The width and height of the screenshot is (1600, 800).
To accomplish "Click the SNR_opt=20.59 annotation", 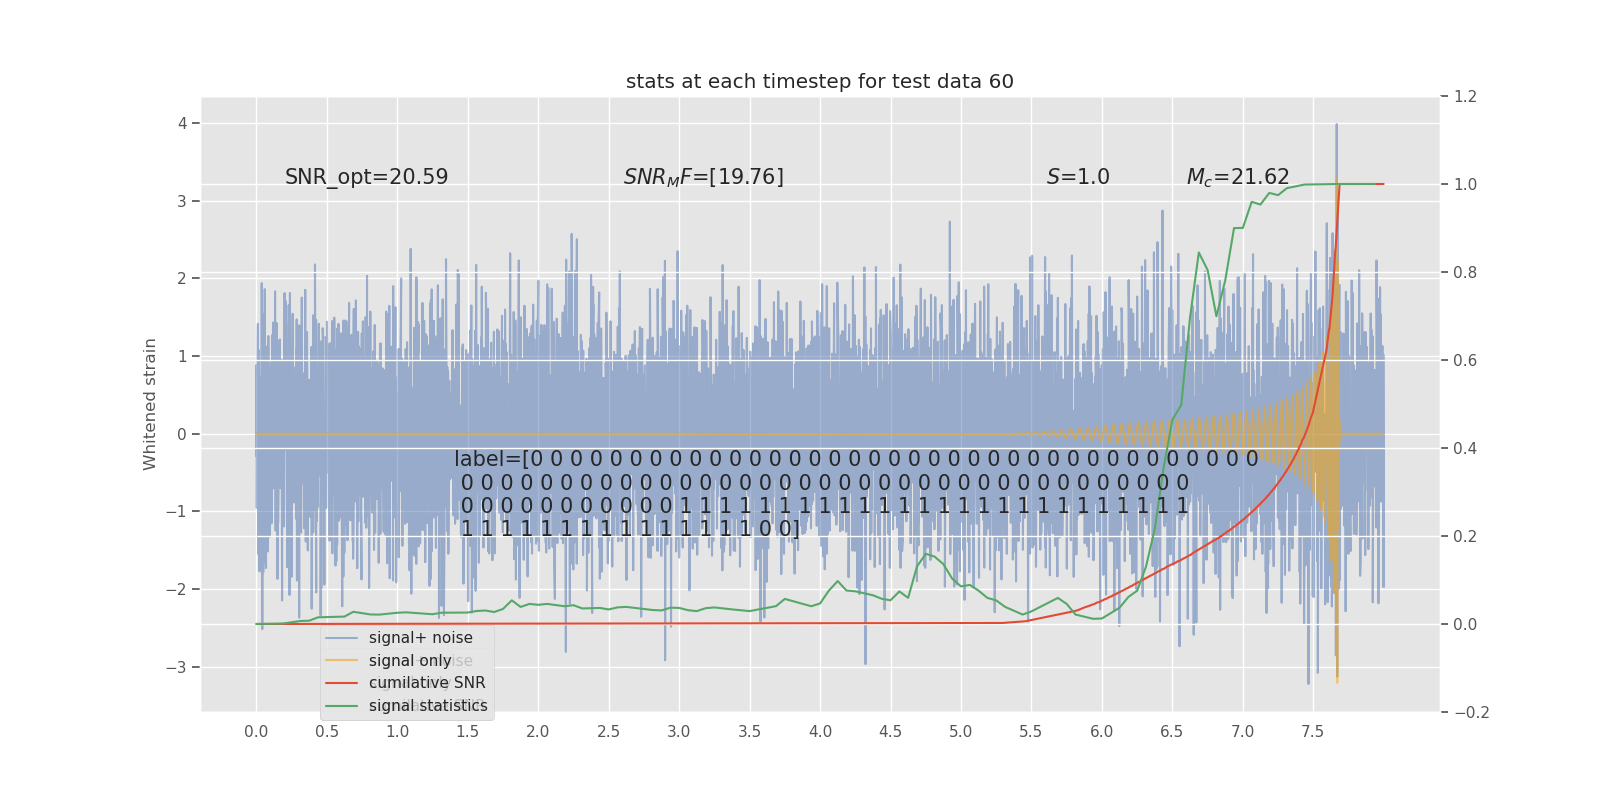I will tap(366, 177).
